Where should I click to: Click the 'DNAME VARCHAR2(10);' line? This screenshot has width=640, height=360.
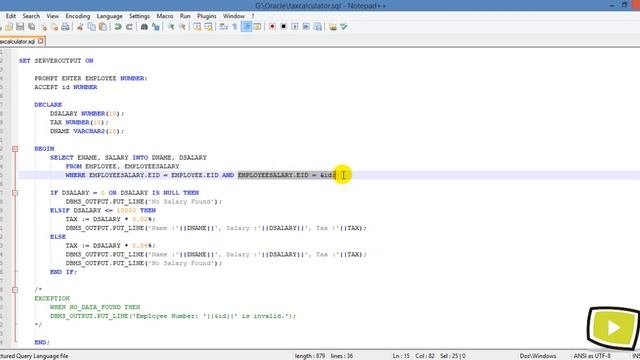click(x=87, y=131)
